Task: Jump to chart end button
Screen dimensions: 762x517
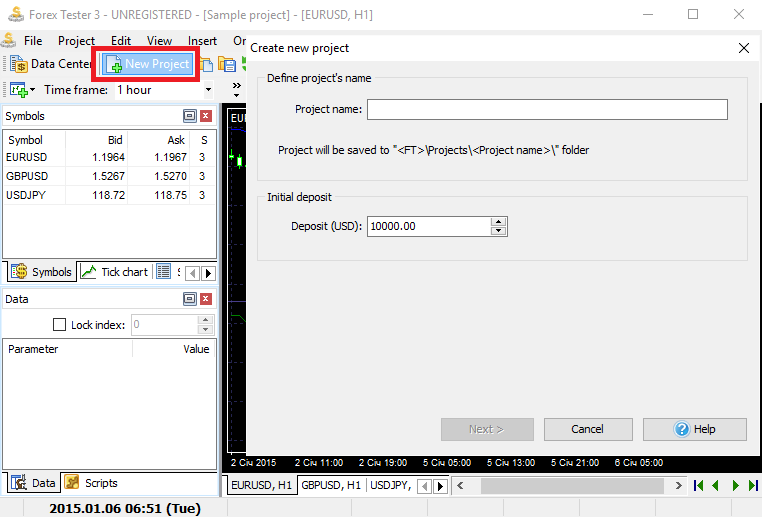Action: [x=753, y=485]
